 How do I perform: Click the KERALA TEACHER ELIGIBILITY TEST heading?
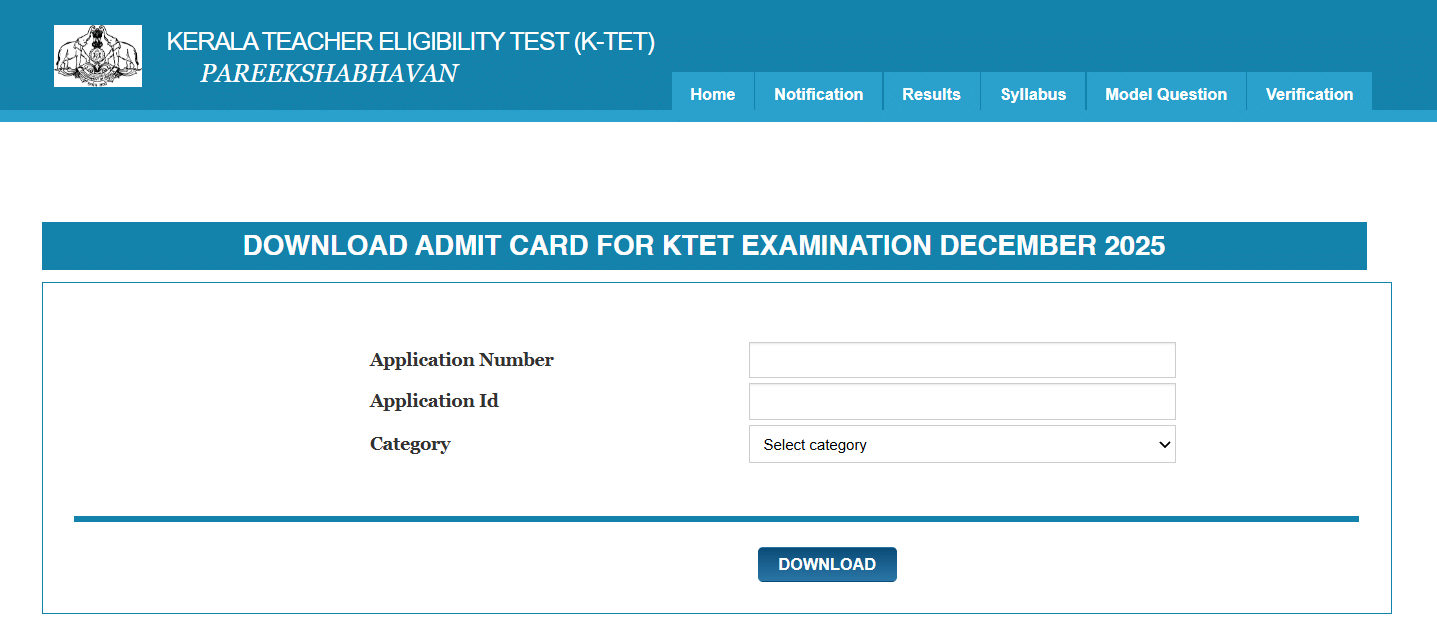(412, 42)
